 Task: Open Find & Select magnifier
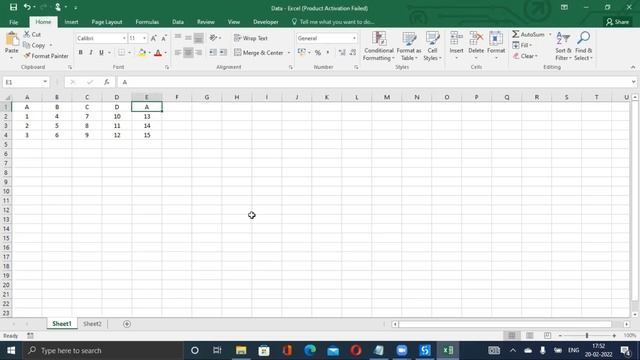click(583, 46)
